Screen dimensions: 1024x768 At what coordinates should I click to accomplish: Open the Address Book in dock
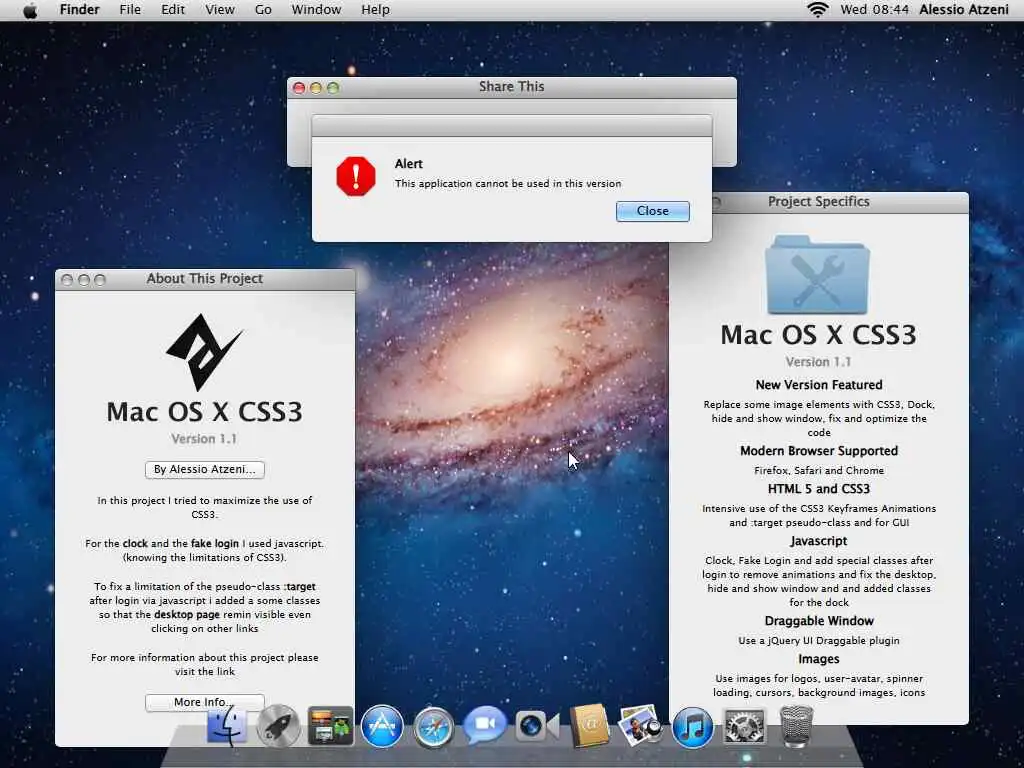(x=590, y=726)
